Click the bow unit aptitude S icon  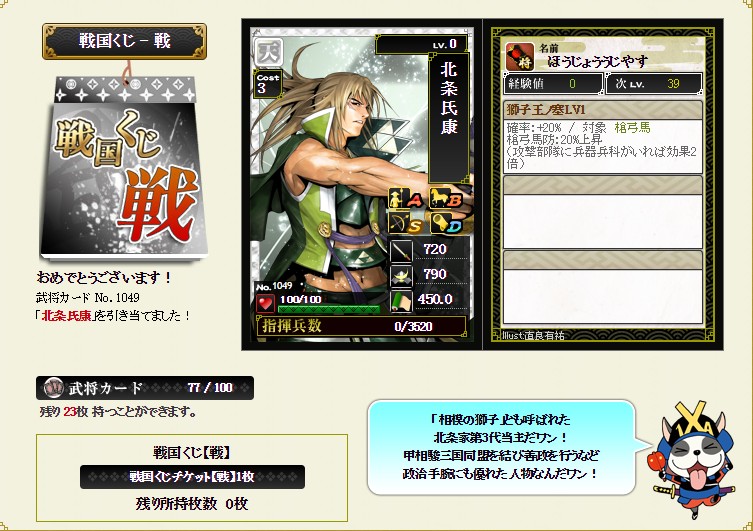tap(406, 223)
